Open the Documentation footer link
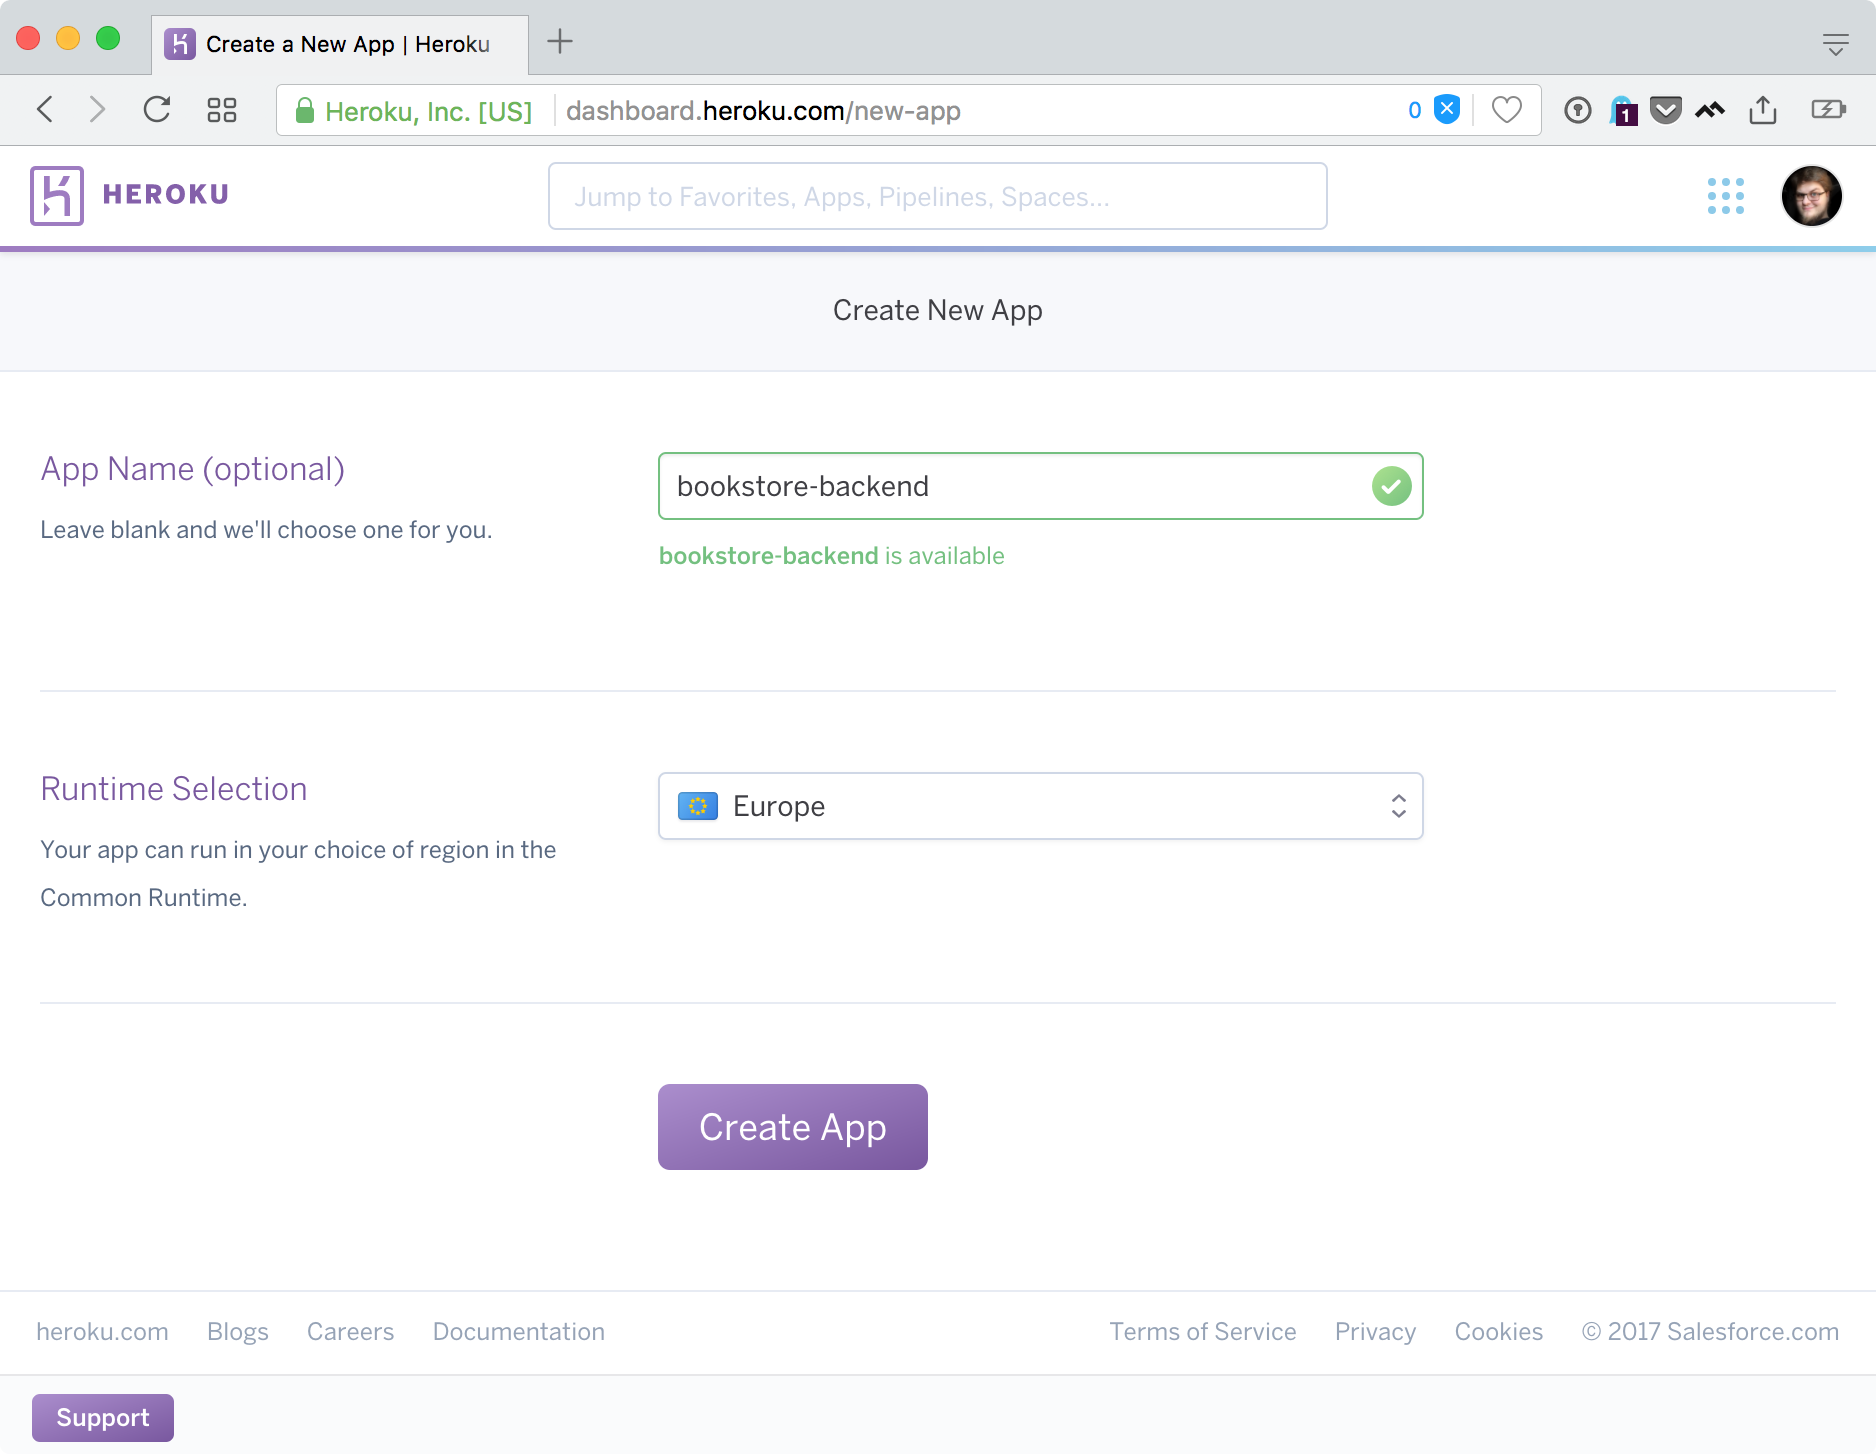Image resolution: width=1876 pixels, height=1454 pixels. [x=519, y=1332]
